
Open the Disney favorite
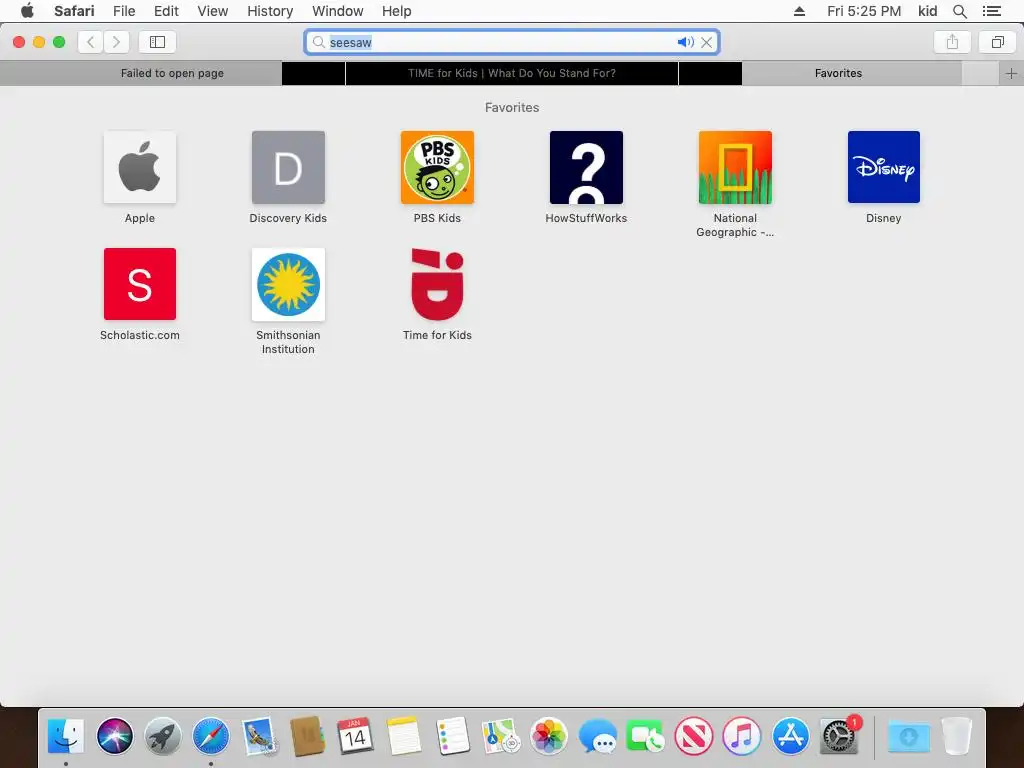884,167
